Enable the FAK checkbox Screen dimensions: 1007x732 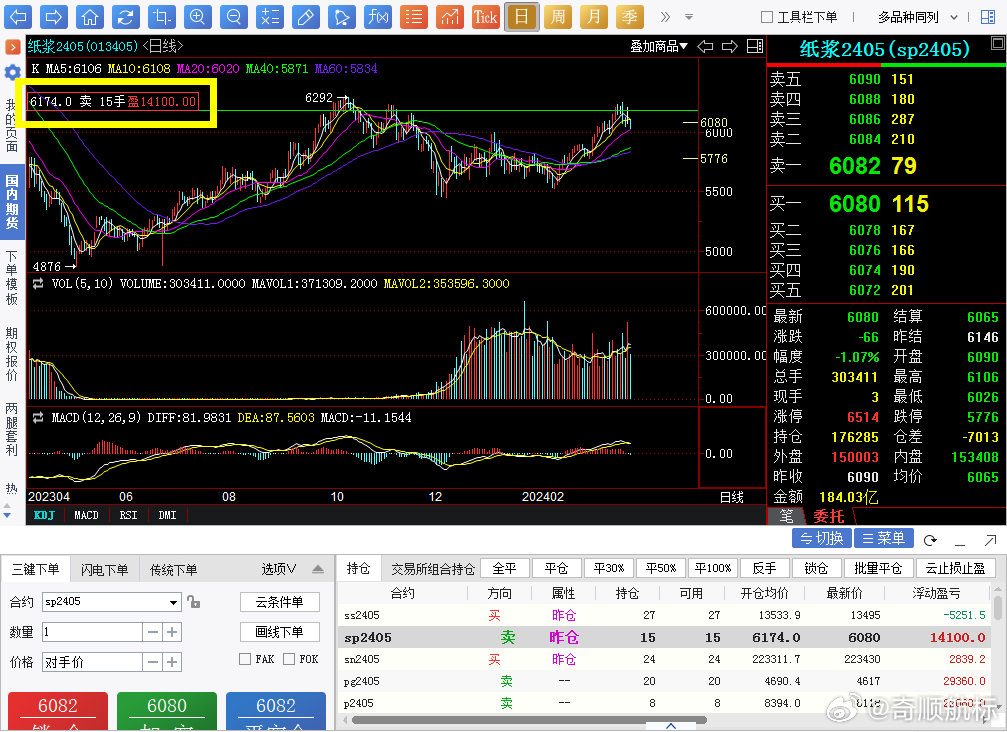tap(245, 659)
